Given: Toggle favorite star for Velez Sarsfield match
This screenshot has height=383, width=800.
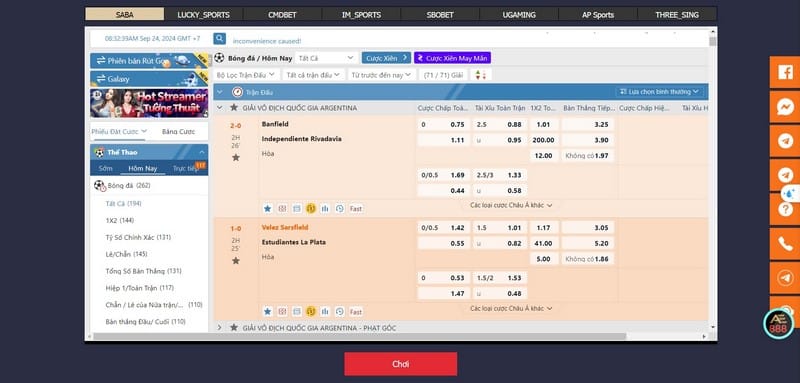Looking at the screenshot, I should click(x=236, y=261).
